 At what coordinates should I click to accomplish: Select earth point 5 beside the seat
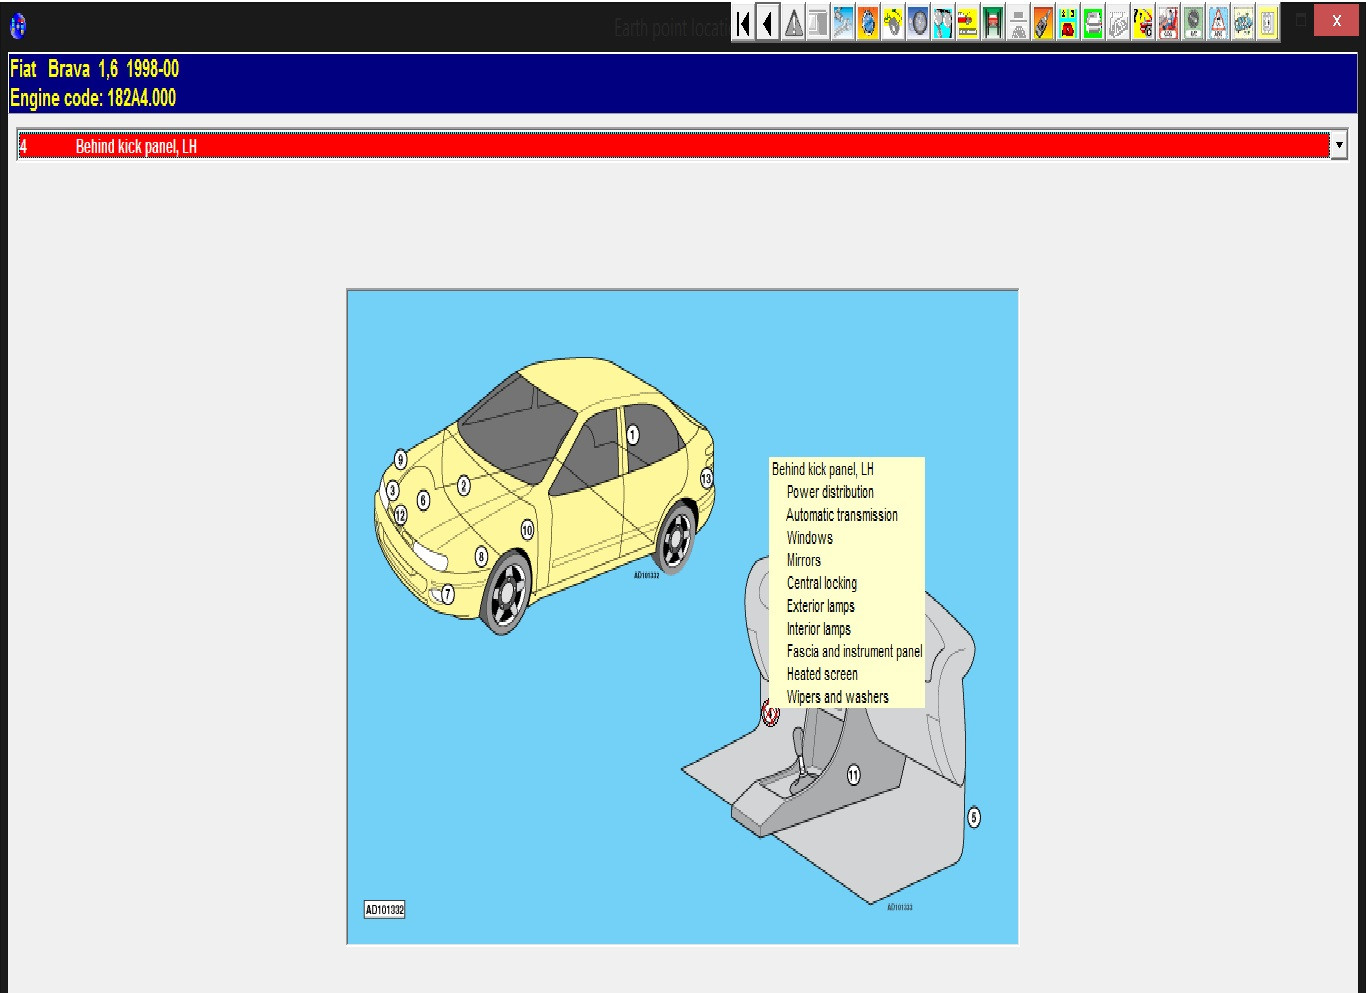click(974, 817)
